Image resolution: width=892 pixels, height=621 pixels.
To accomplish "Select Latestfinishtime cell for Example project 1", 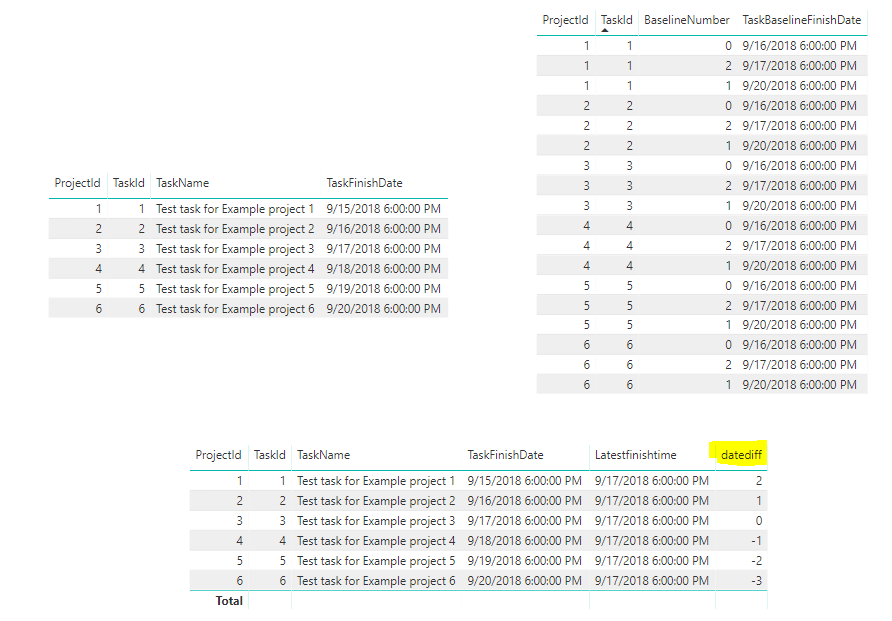I will tap(652, 481).
